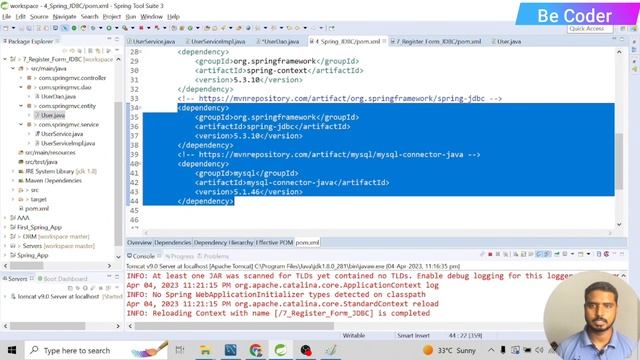Click the Remove Launch icon in Console toolbar
The height and width of the screenshot is (360, 640).
click(x=498, y=254)
